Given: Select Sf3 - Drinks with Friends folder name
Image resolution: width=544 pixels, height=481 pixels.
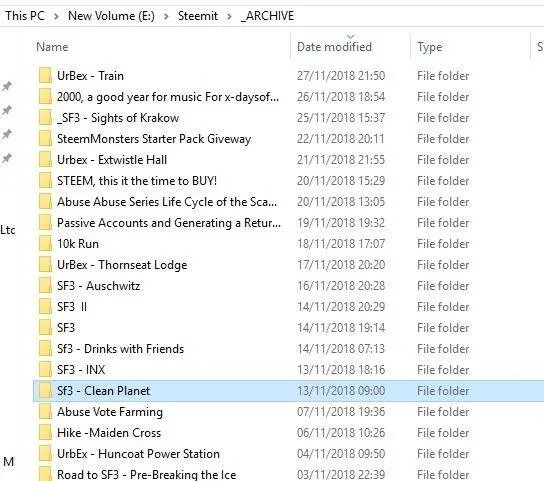Looking at the screenshot, I should pos(120,349).
